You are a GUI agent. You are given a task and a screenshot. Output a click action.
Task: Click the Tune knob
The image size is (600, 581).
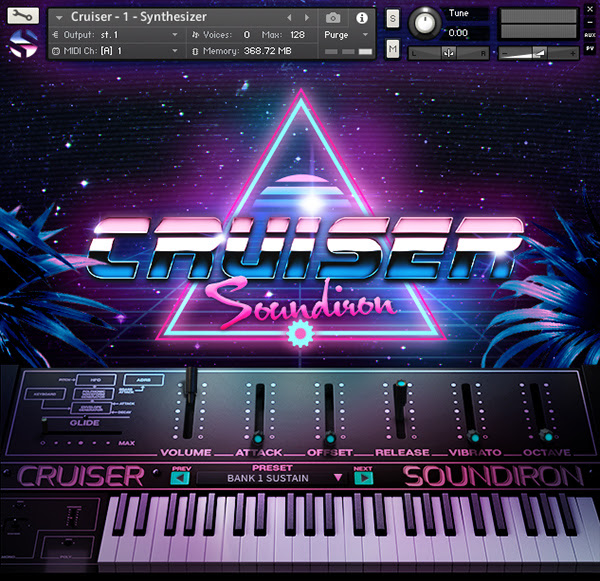424,22
